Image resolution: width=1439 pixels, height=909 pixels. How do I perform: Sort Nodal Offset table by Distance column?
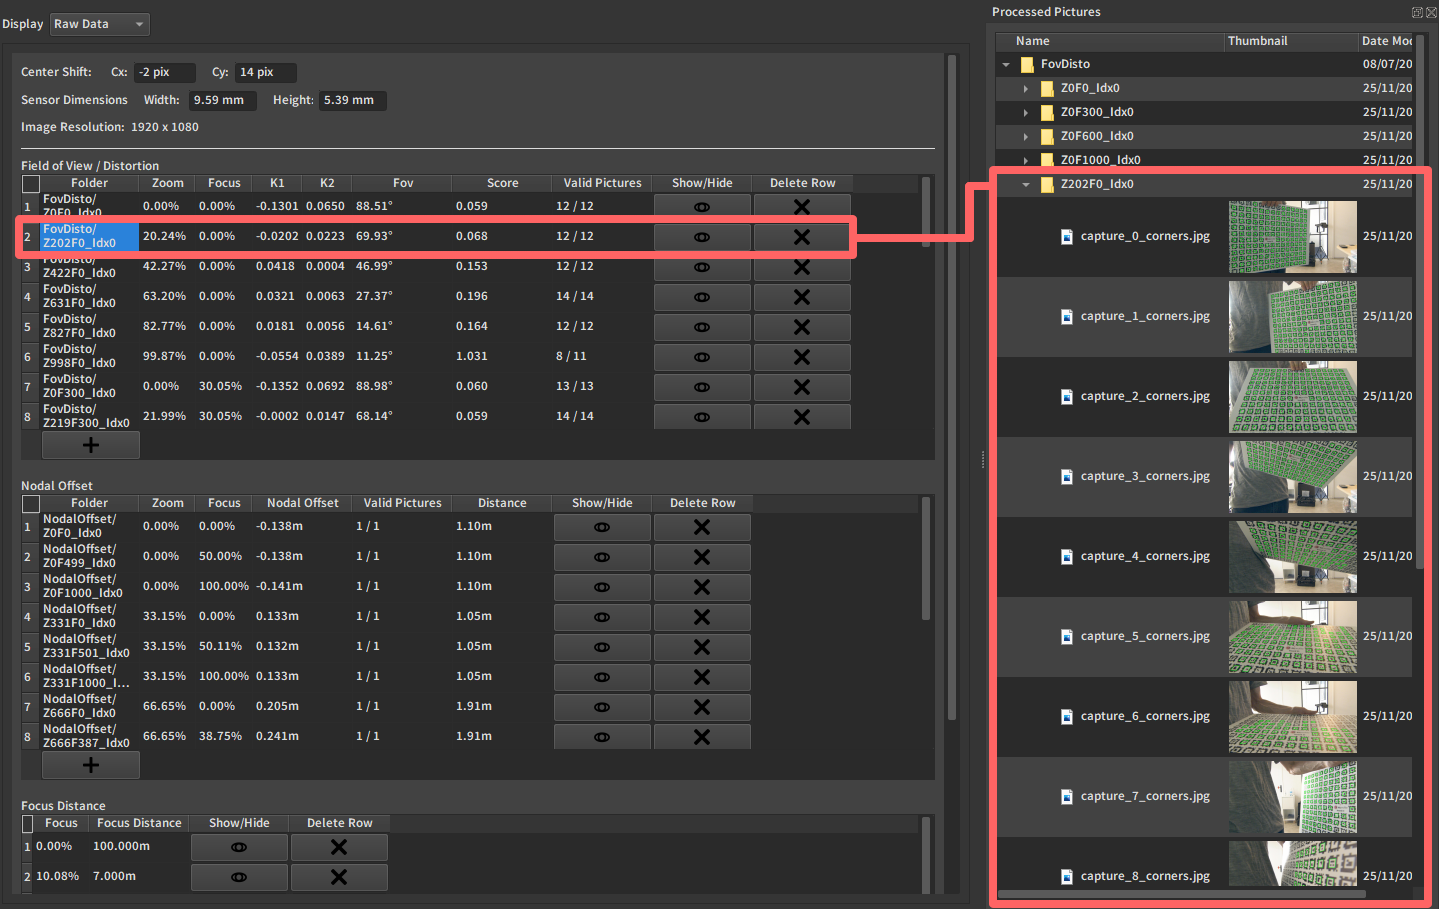pos(501,503)
